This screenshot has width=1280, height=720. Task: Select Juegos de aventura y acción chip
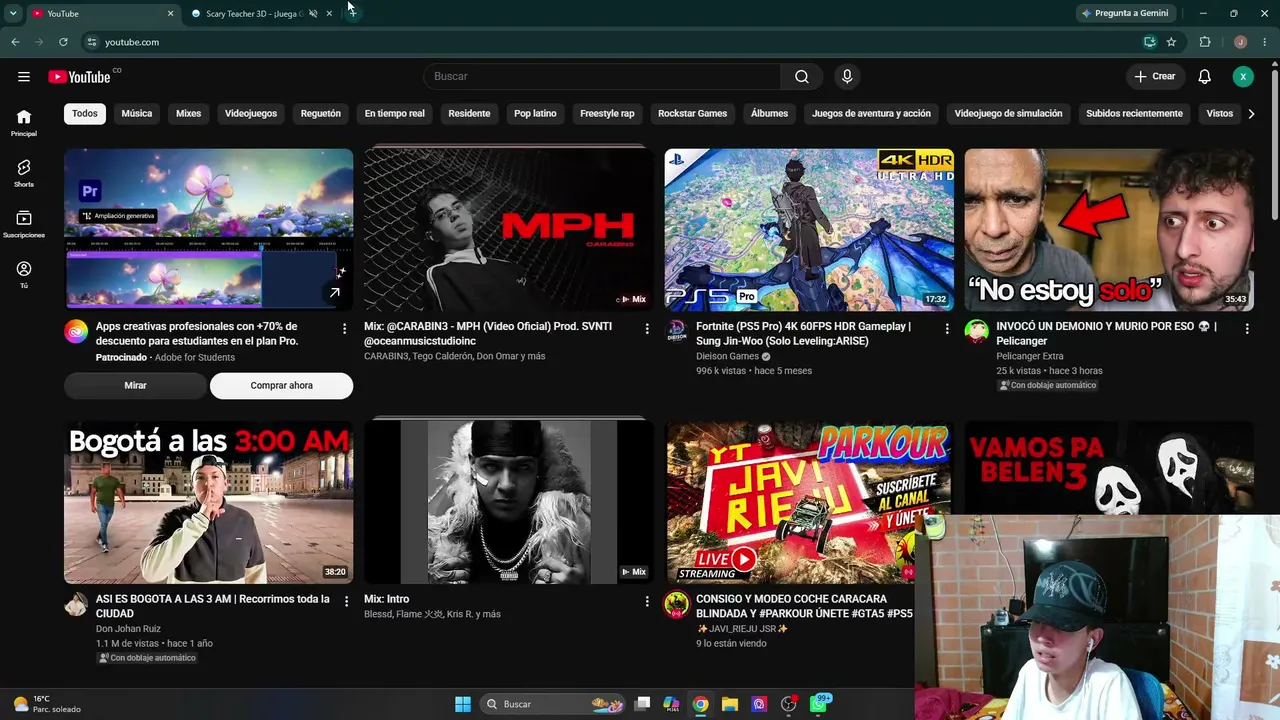coord(872,114)
